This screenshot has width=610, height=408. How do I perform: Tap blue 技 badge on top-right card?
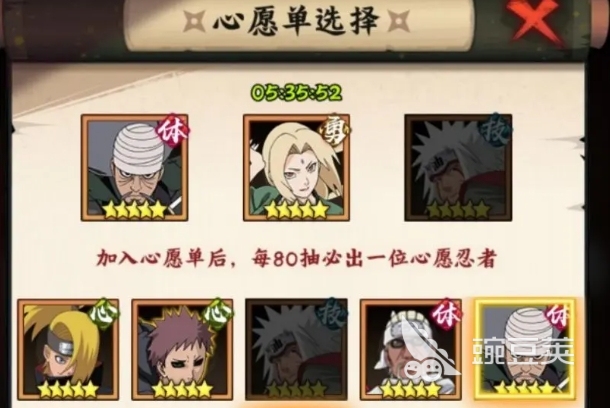pos(495,131)
